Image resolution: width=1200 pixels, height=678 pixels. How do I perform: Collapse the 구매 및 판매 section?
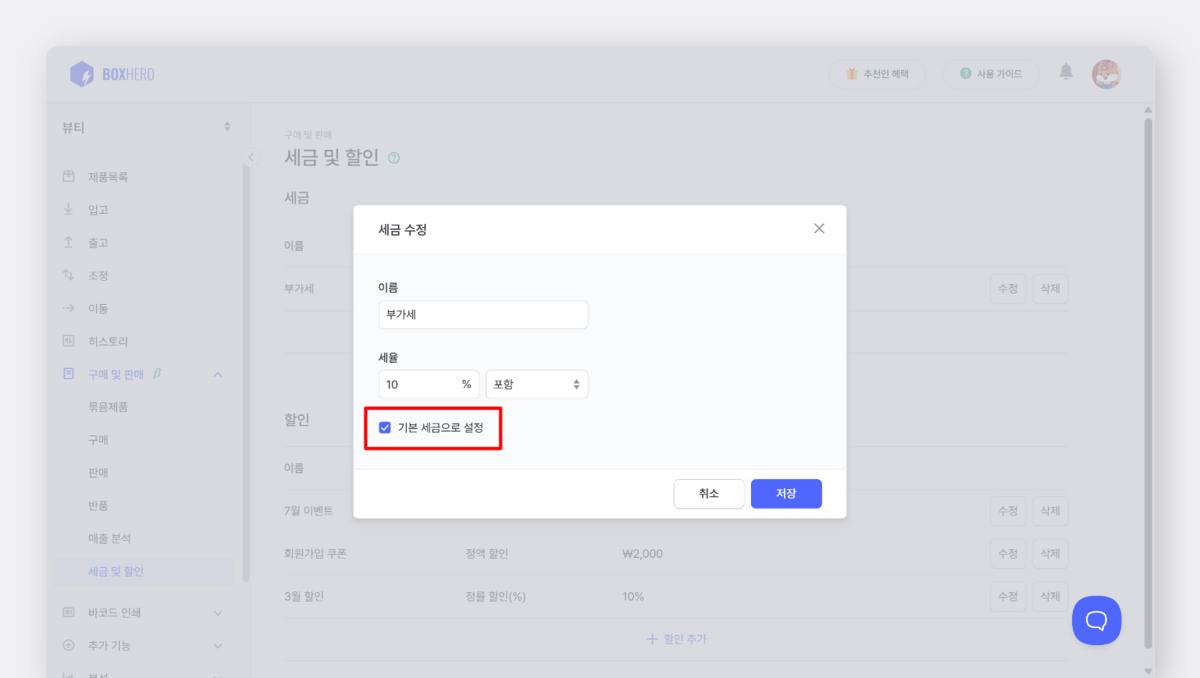point(218,373)
